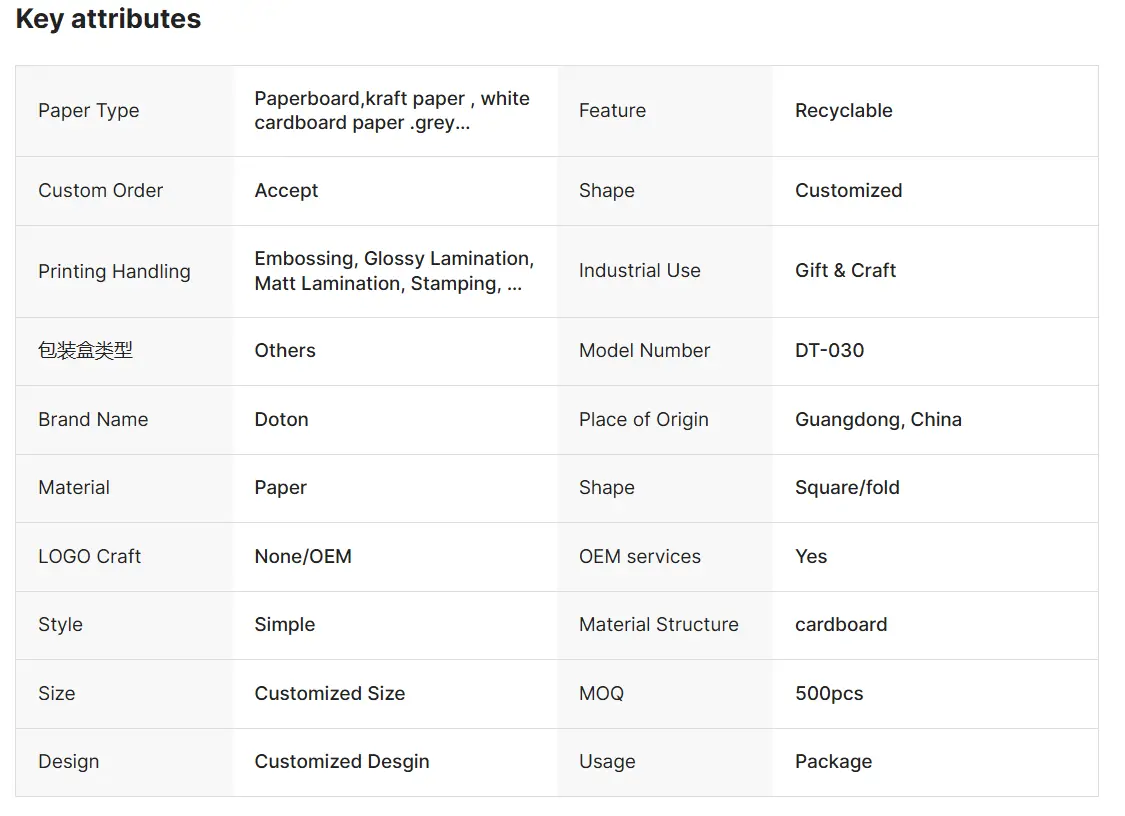Click the Printing Handling value ending with ellipsis
1125x816 pixels.
click(x=394, y=271)
